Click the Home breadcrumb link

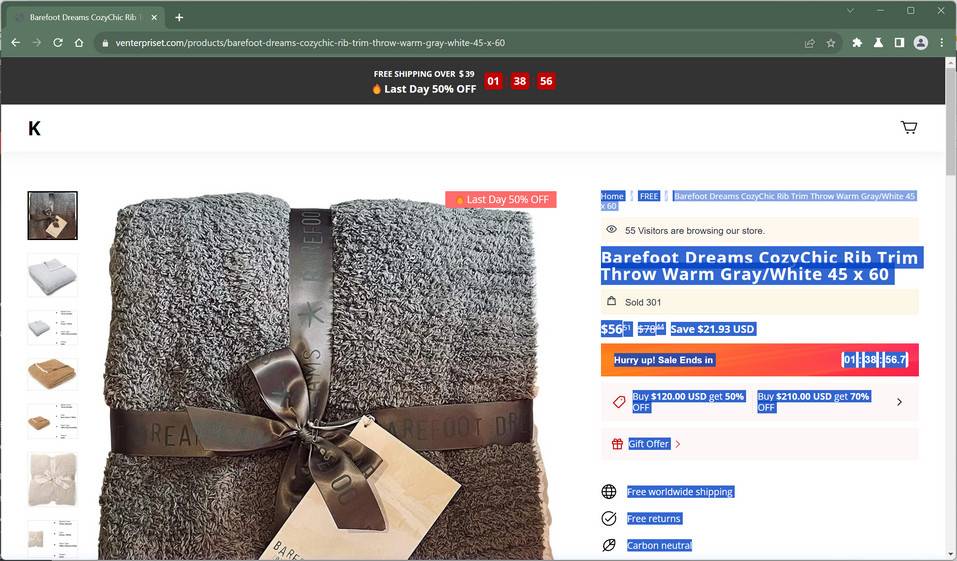tap(612, 196)
